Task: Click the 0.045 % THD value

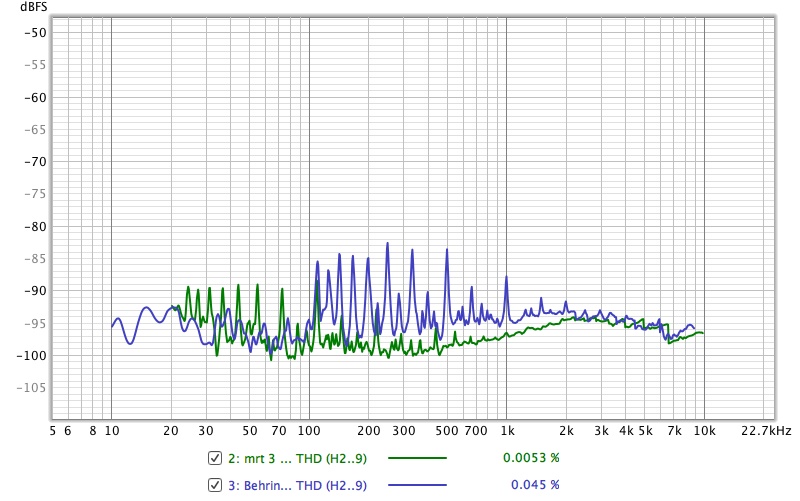Action: coord(535,484)
